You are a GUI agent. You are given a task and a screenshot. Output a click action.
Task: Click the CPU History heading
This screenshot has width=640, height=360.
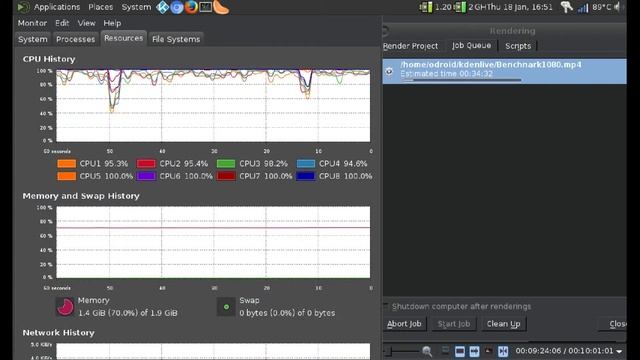coord(49,59)
